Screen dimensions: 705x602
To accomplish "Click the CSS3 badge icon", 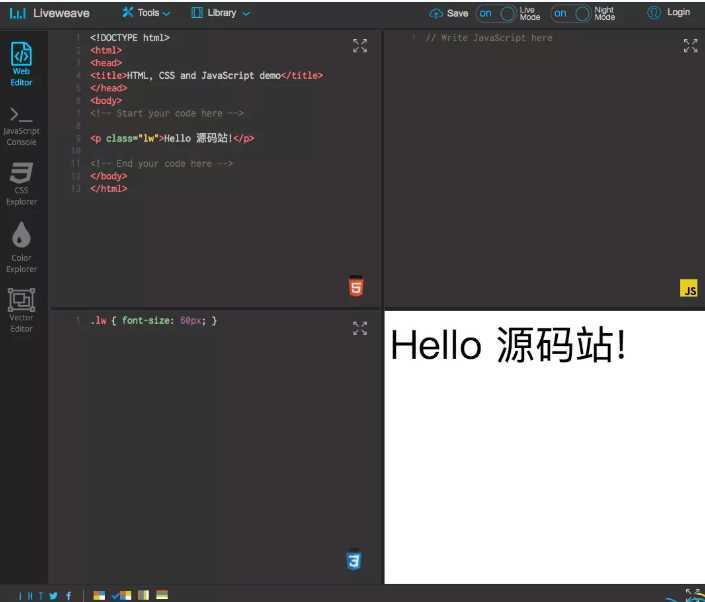I will pos(354,560).
